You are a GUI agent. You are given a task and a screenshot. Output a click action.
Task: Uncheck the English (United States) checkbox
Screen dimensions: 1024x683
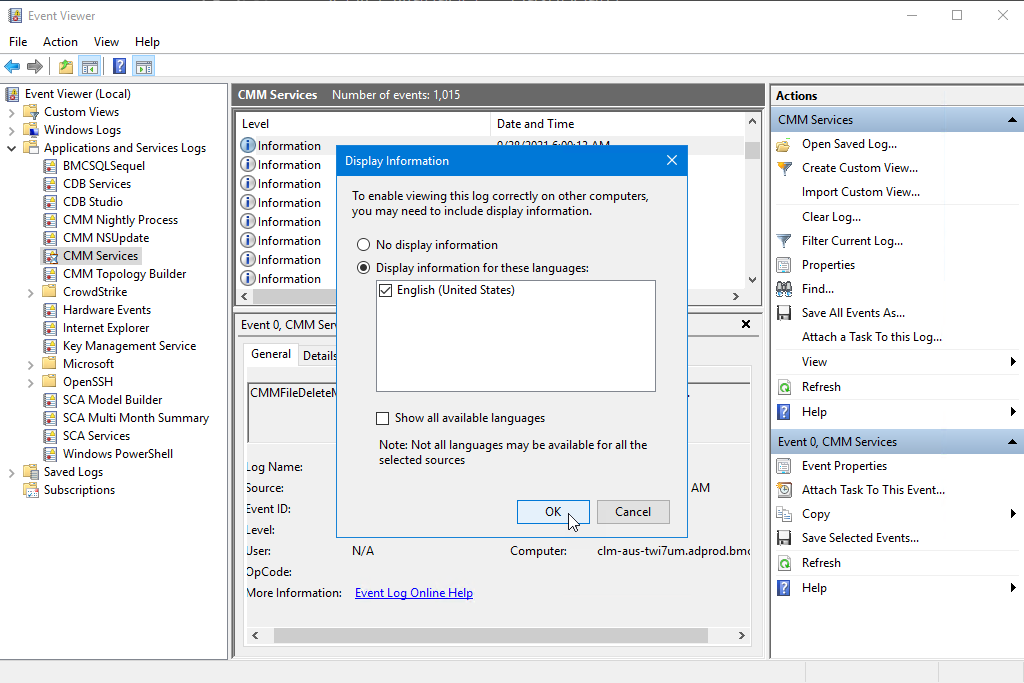(x=385, y=290)
